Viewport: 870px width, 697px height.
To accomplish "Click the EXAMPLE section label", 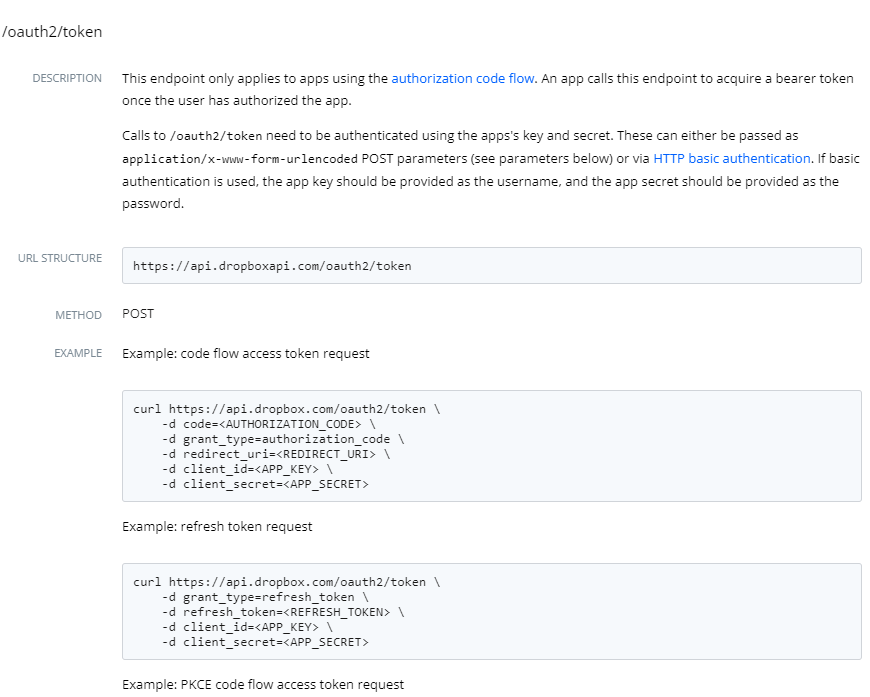I will click(78, 353).
